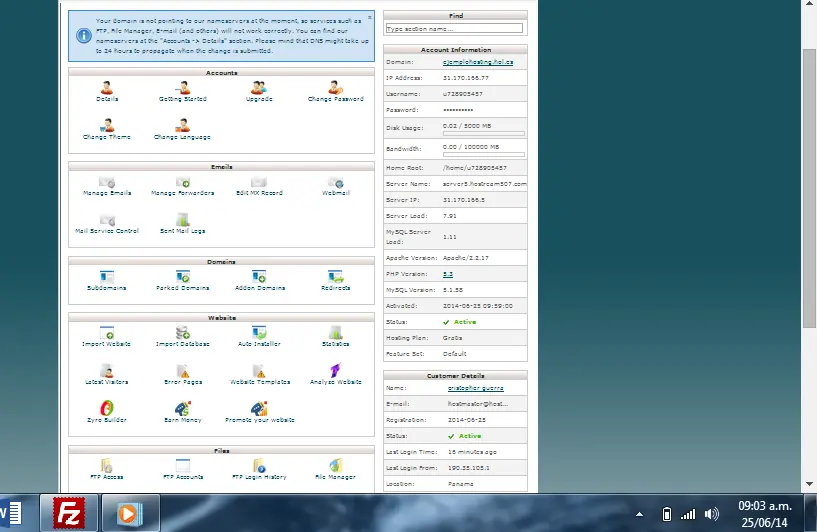The image size is (817, 532).
Task: Click the Find action name field
Action: click(454, 29)
